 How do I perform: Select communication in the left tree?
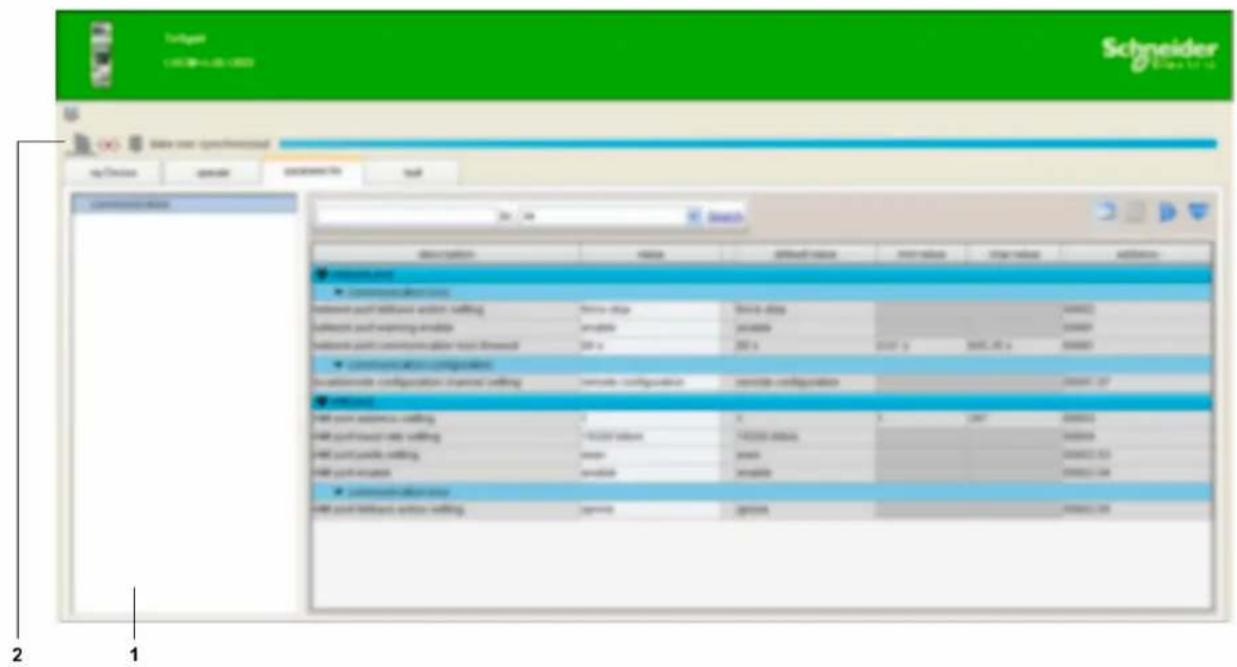pyautogui.click(x=185, y=204)
